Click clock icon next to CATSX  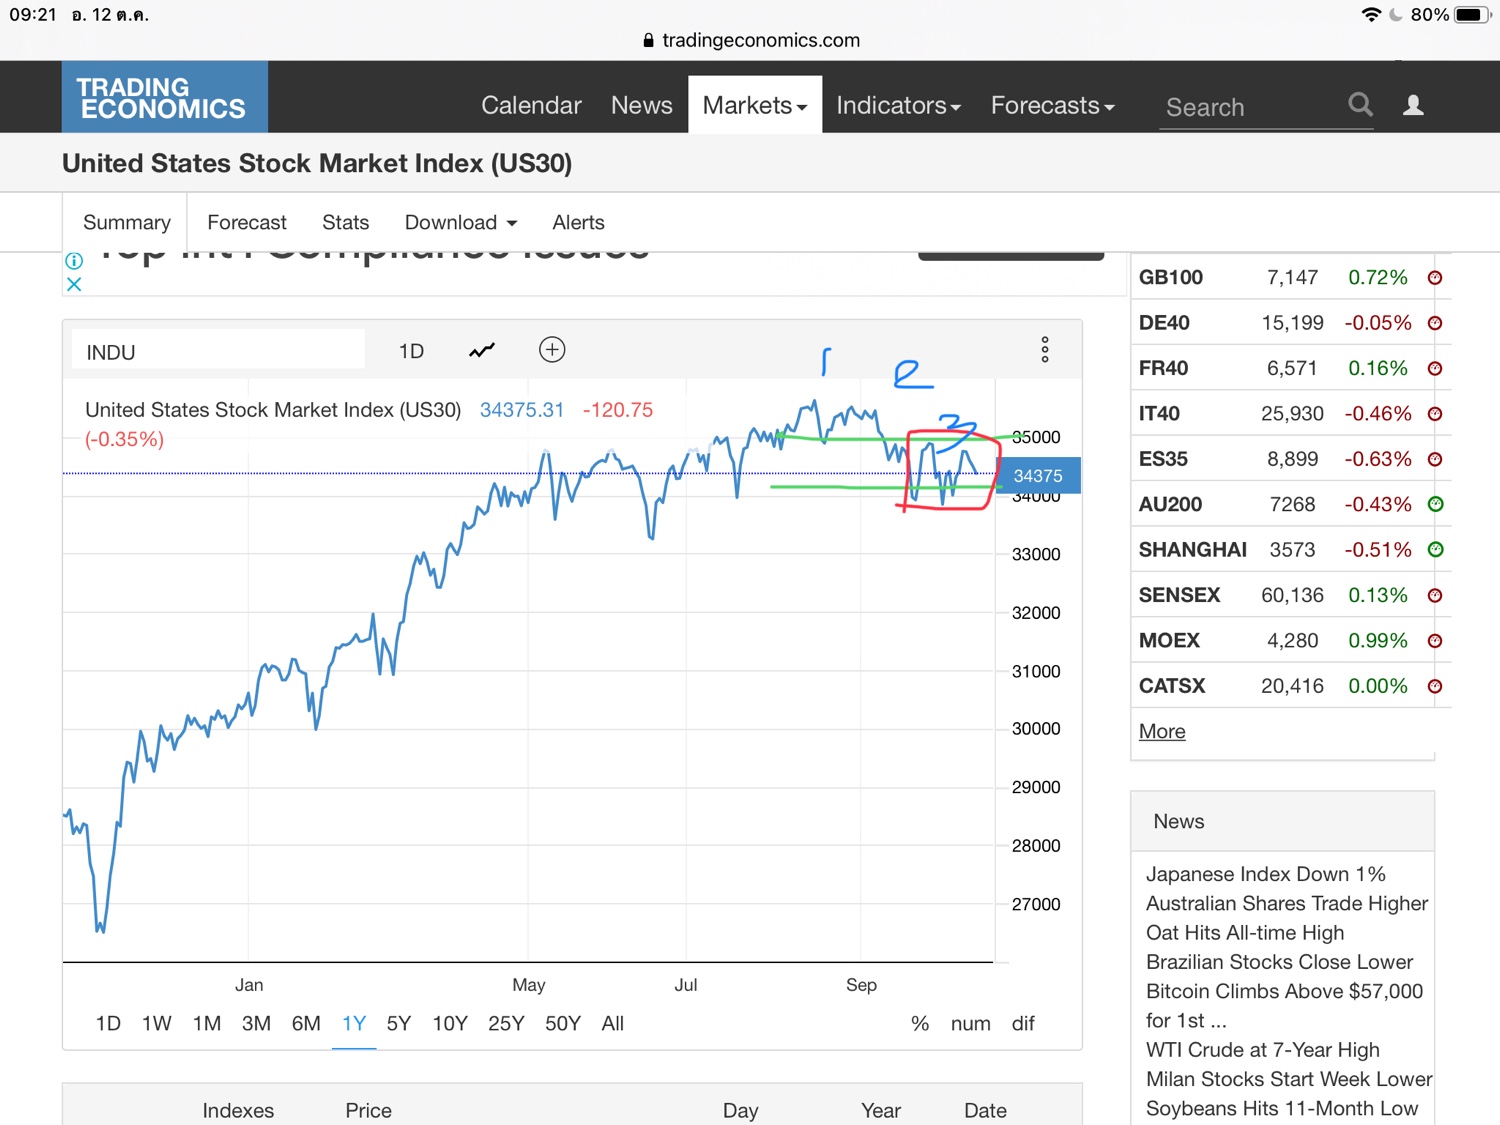pos(1435,686)
